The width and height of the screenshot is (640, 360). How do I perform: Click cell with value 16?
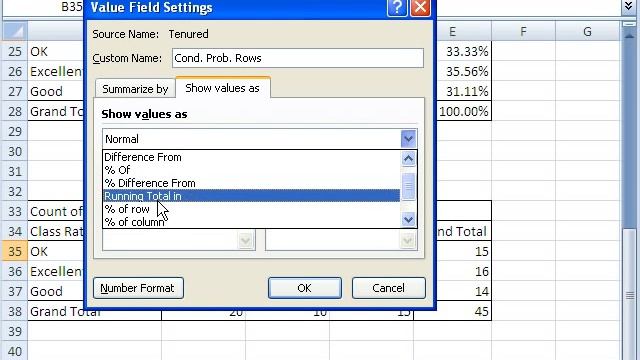[464, 271]
